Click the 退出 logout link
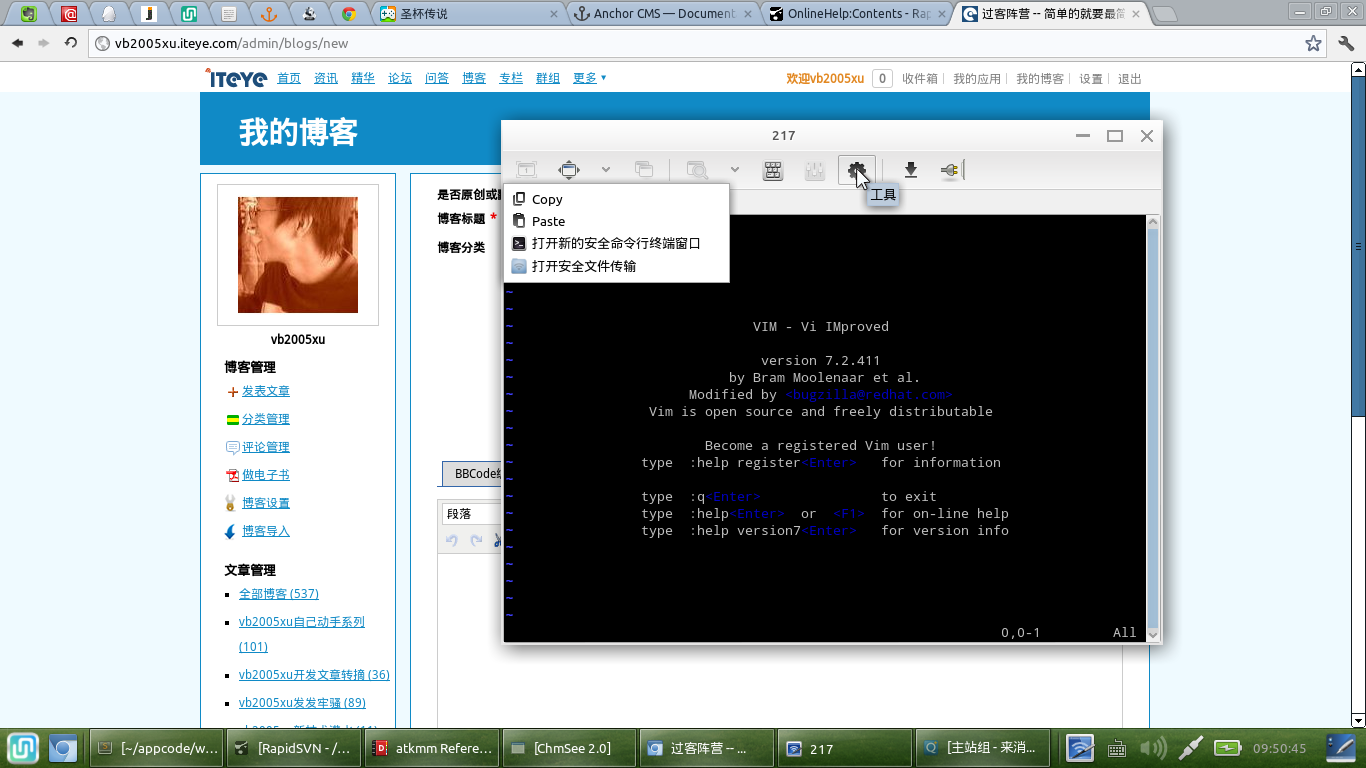 (x=1129, y=78)
